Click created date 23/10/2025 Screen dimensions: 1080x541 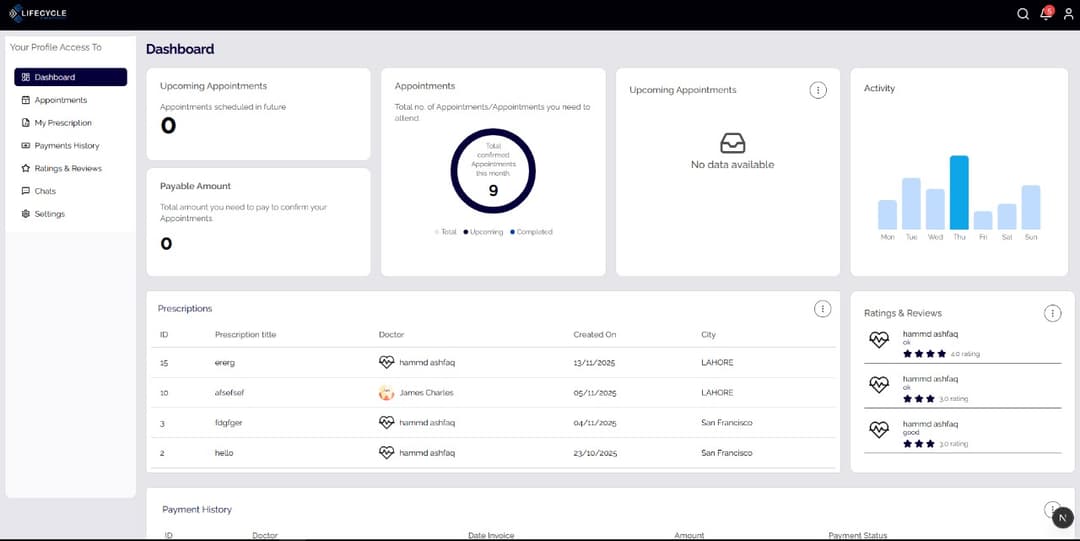pos(595,453)
